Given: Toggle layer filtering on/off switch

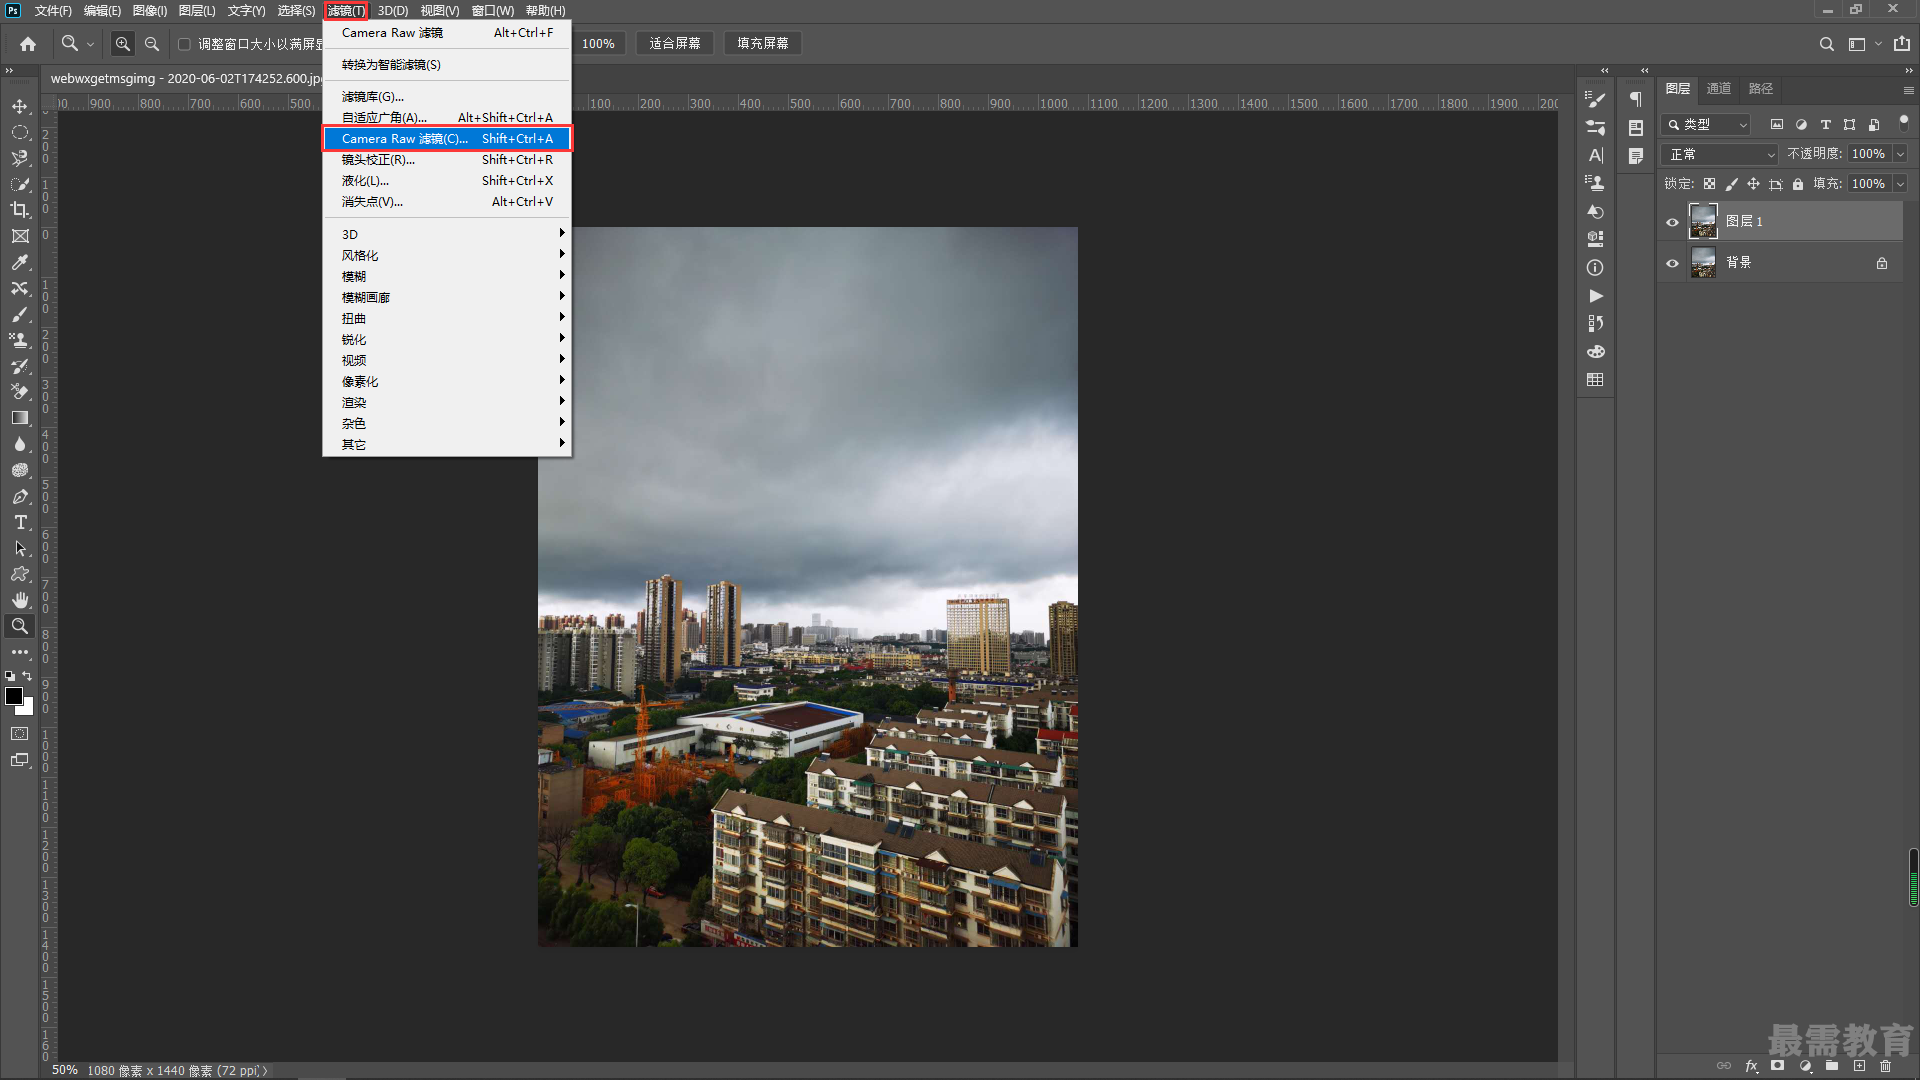Looking at the screenshot, I should click(1903, 124).
